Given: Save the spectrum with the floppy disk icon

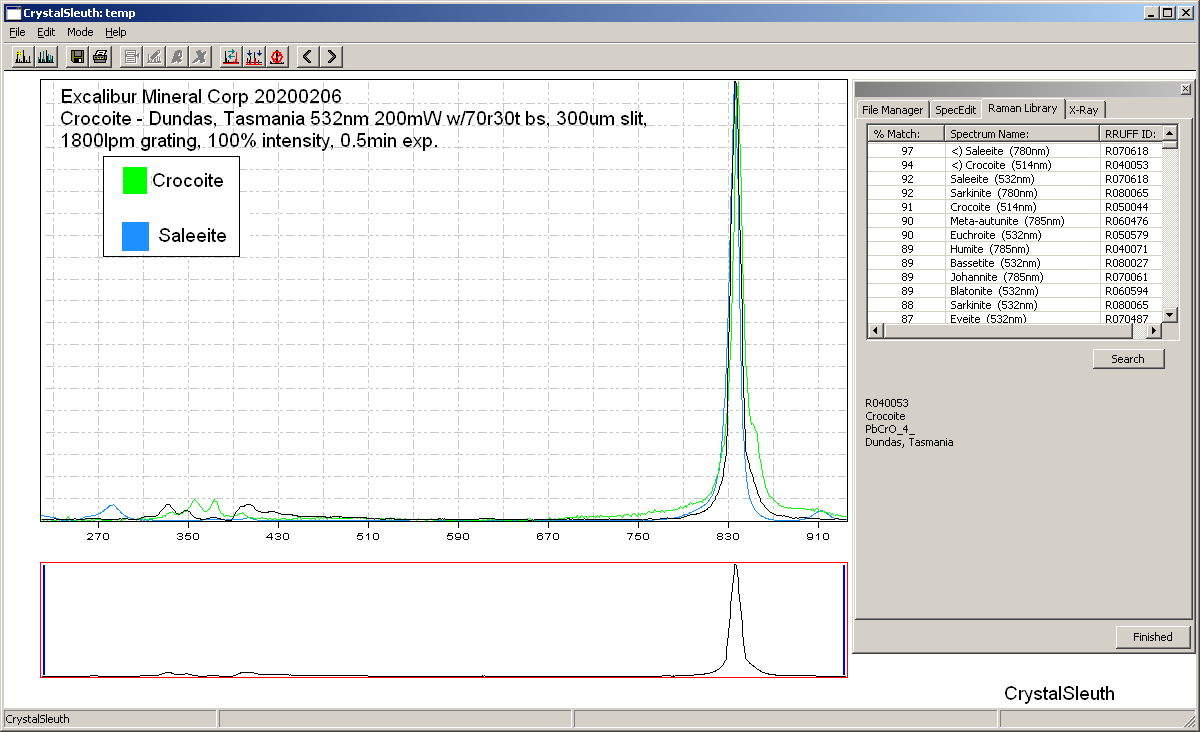Looking at the screenshot, I should pyautogui.click(x=77, y=56).
